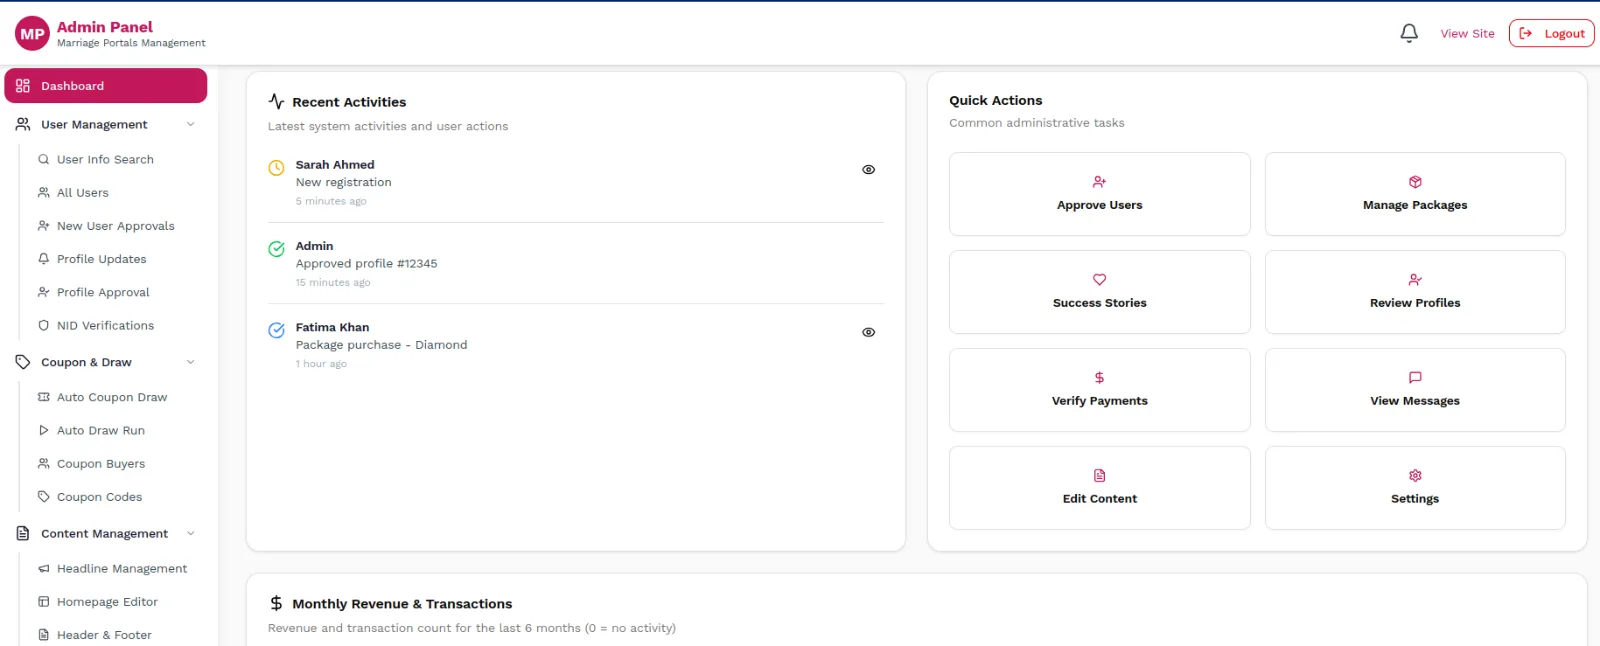Click the Approve Users icon card
This screenshot has height=646, width=1600.
pyautogui.click(x=1099, y=194)
